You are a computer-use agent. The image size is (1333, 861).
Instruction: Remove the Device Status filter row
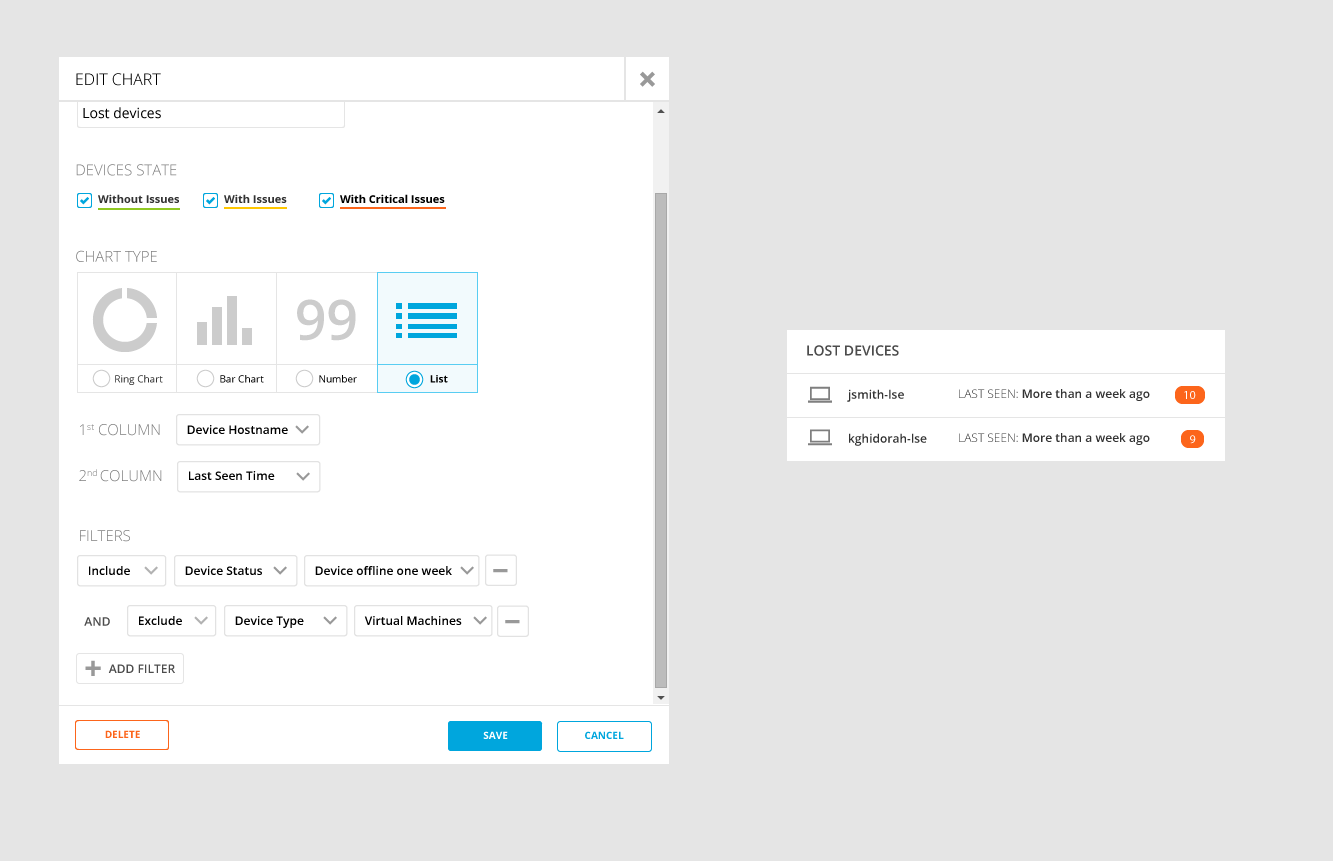click(x=501, y=571)
